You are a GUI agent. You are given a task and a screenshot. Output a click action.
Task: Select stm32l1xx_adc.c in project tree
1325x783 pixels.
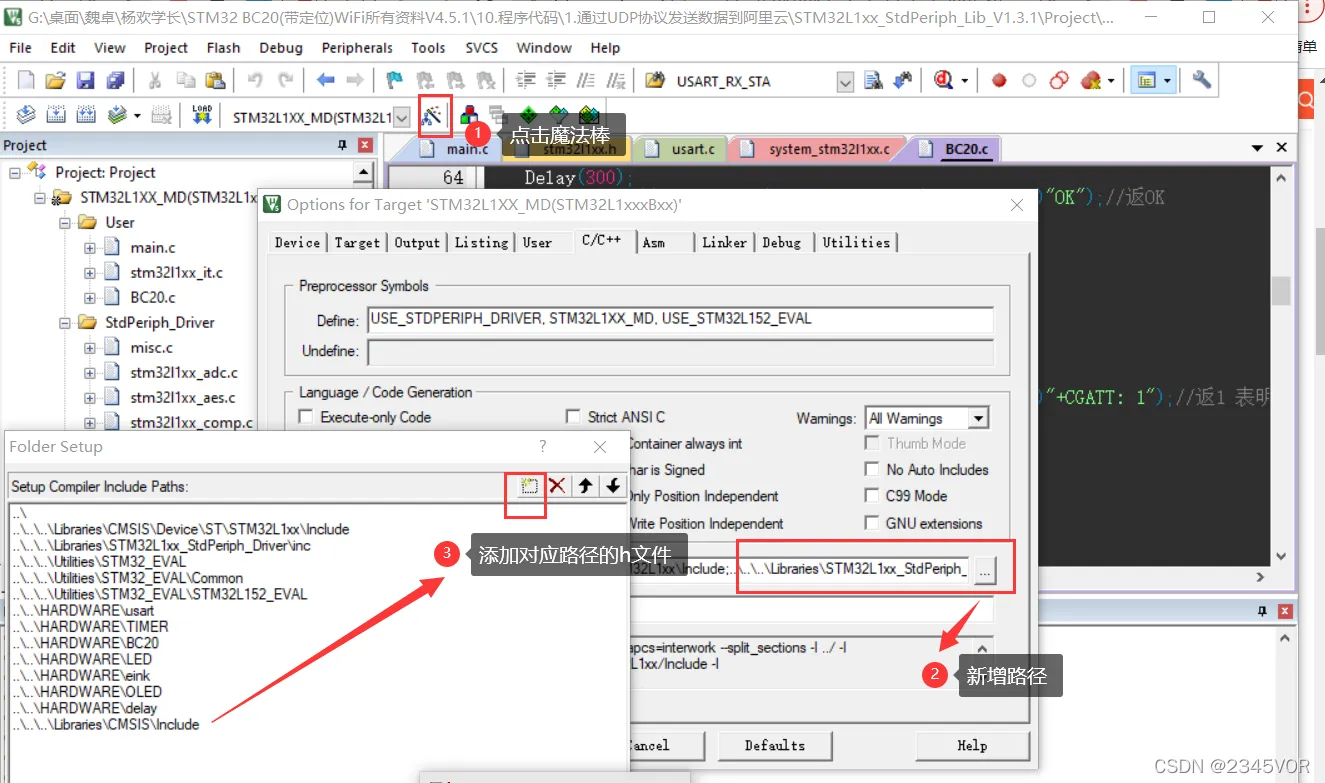184,372
